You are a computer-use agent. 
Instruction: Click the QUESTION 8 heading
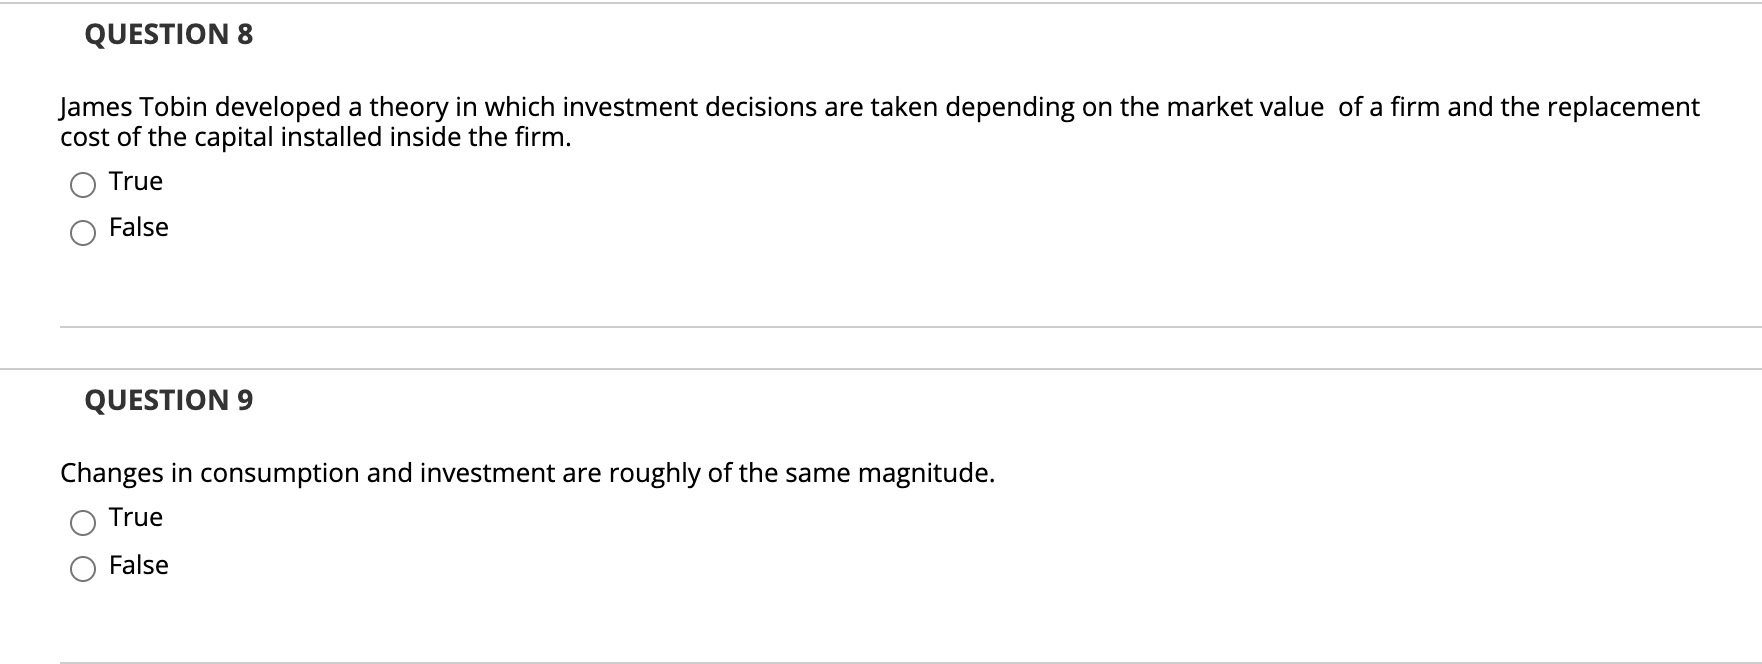click(x=168, y=32)
